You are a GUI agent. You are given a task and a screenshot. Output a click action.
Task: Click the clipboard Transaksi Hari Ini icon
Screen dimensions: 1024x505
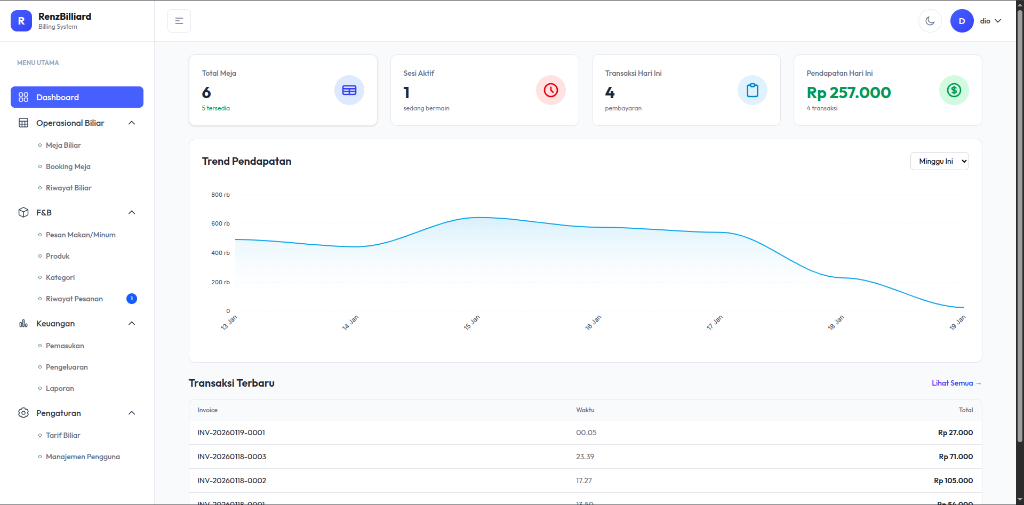coord(752,90)
